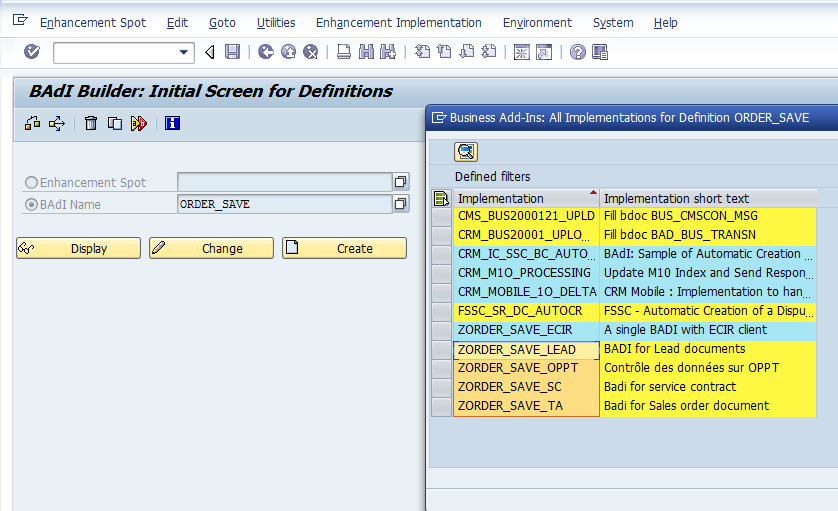Click the green checkmark Enter icon
Screen dimensions: 838x511
(x=32, y=52)
